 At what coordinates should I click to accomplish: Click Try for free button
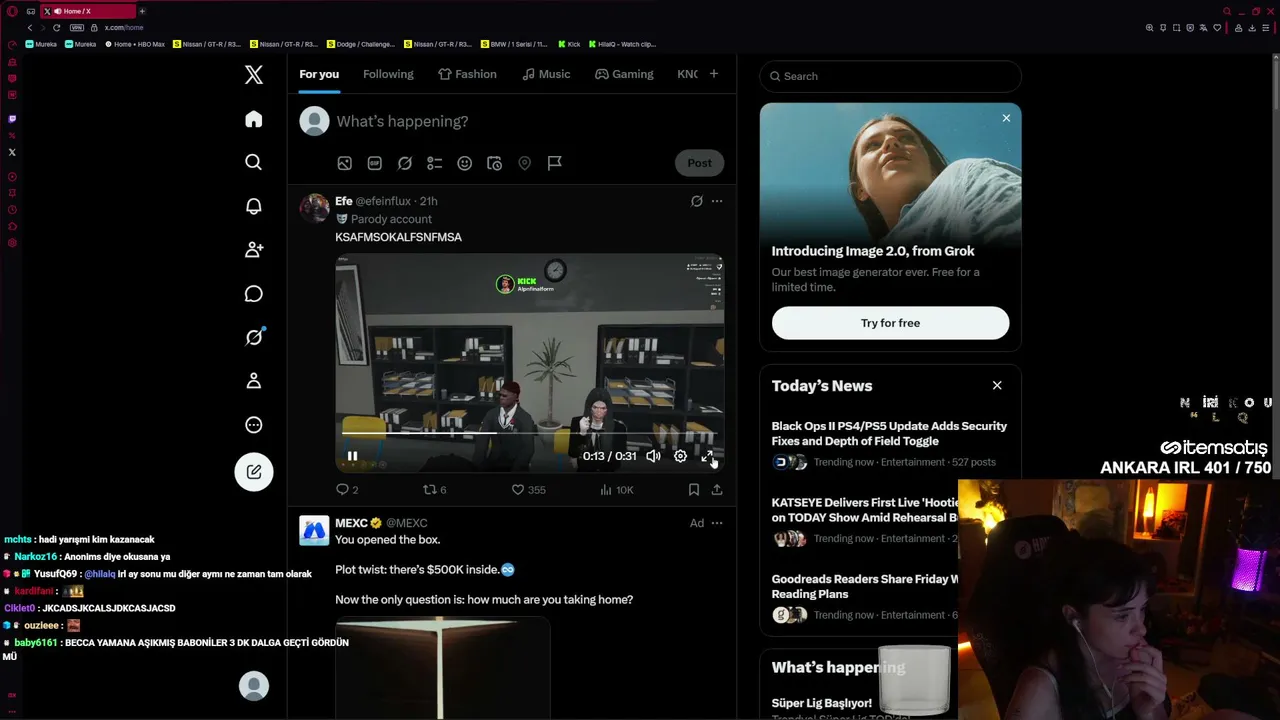coord(890,323)
